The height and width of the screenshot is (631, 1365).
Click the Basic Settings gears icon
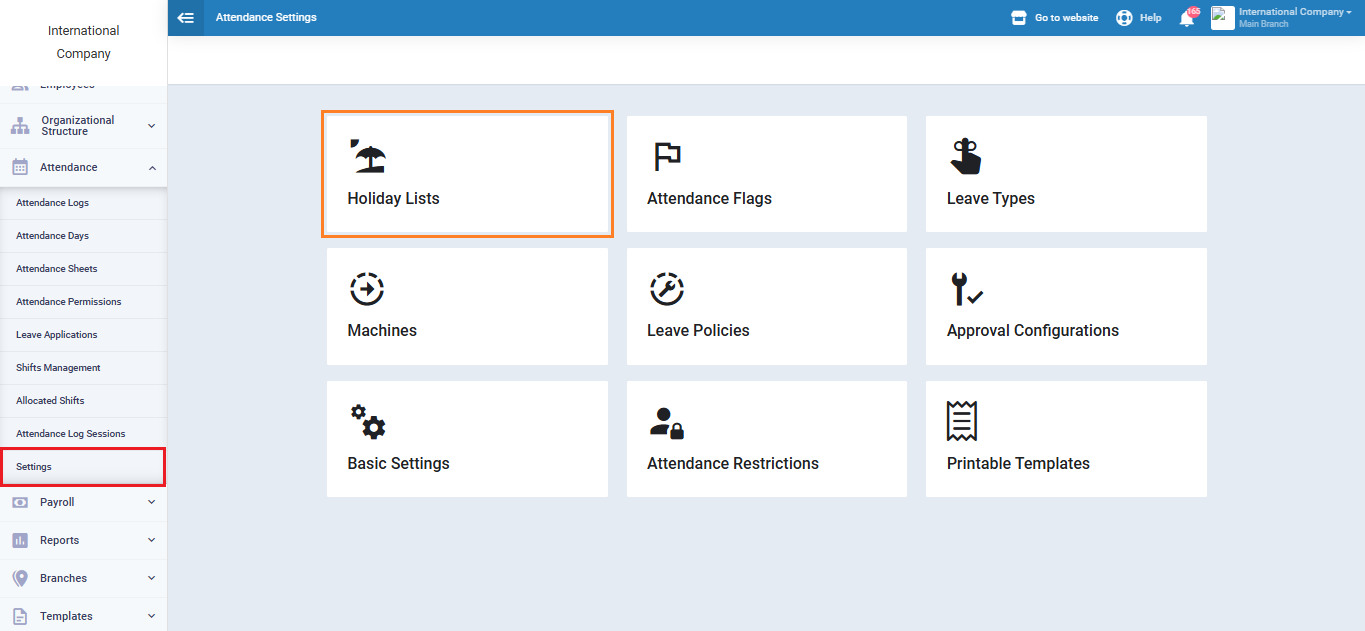point(367,421)
